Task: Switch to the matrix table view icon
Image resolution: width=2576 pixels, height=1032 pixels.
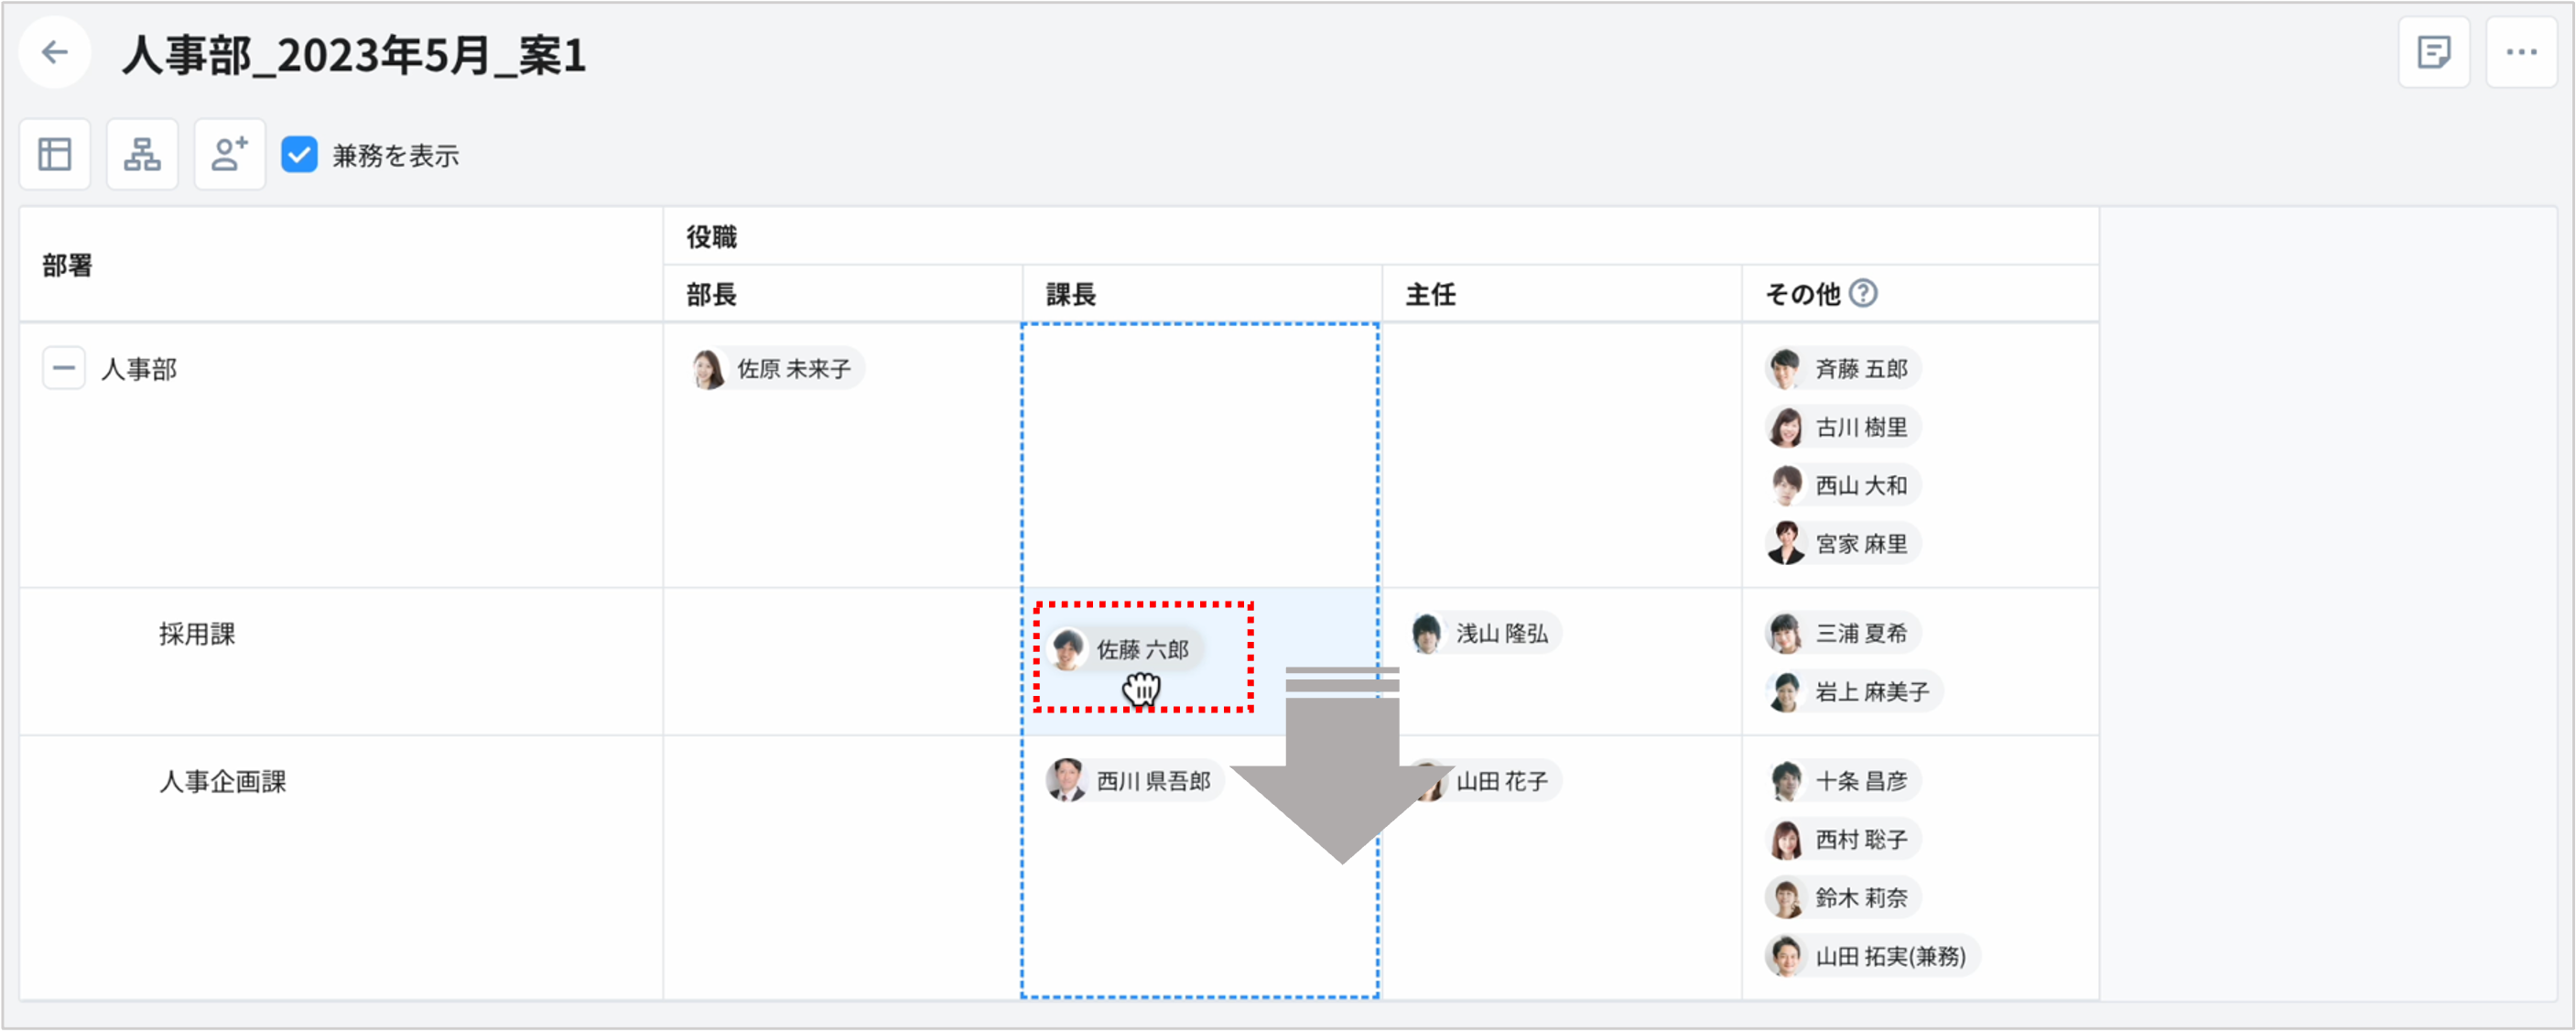Action: coord(55,154)
